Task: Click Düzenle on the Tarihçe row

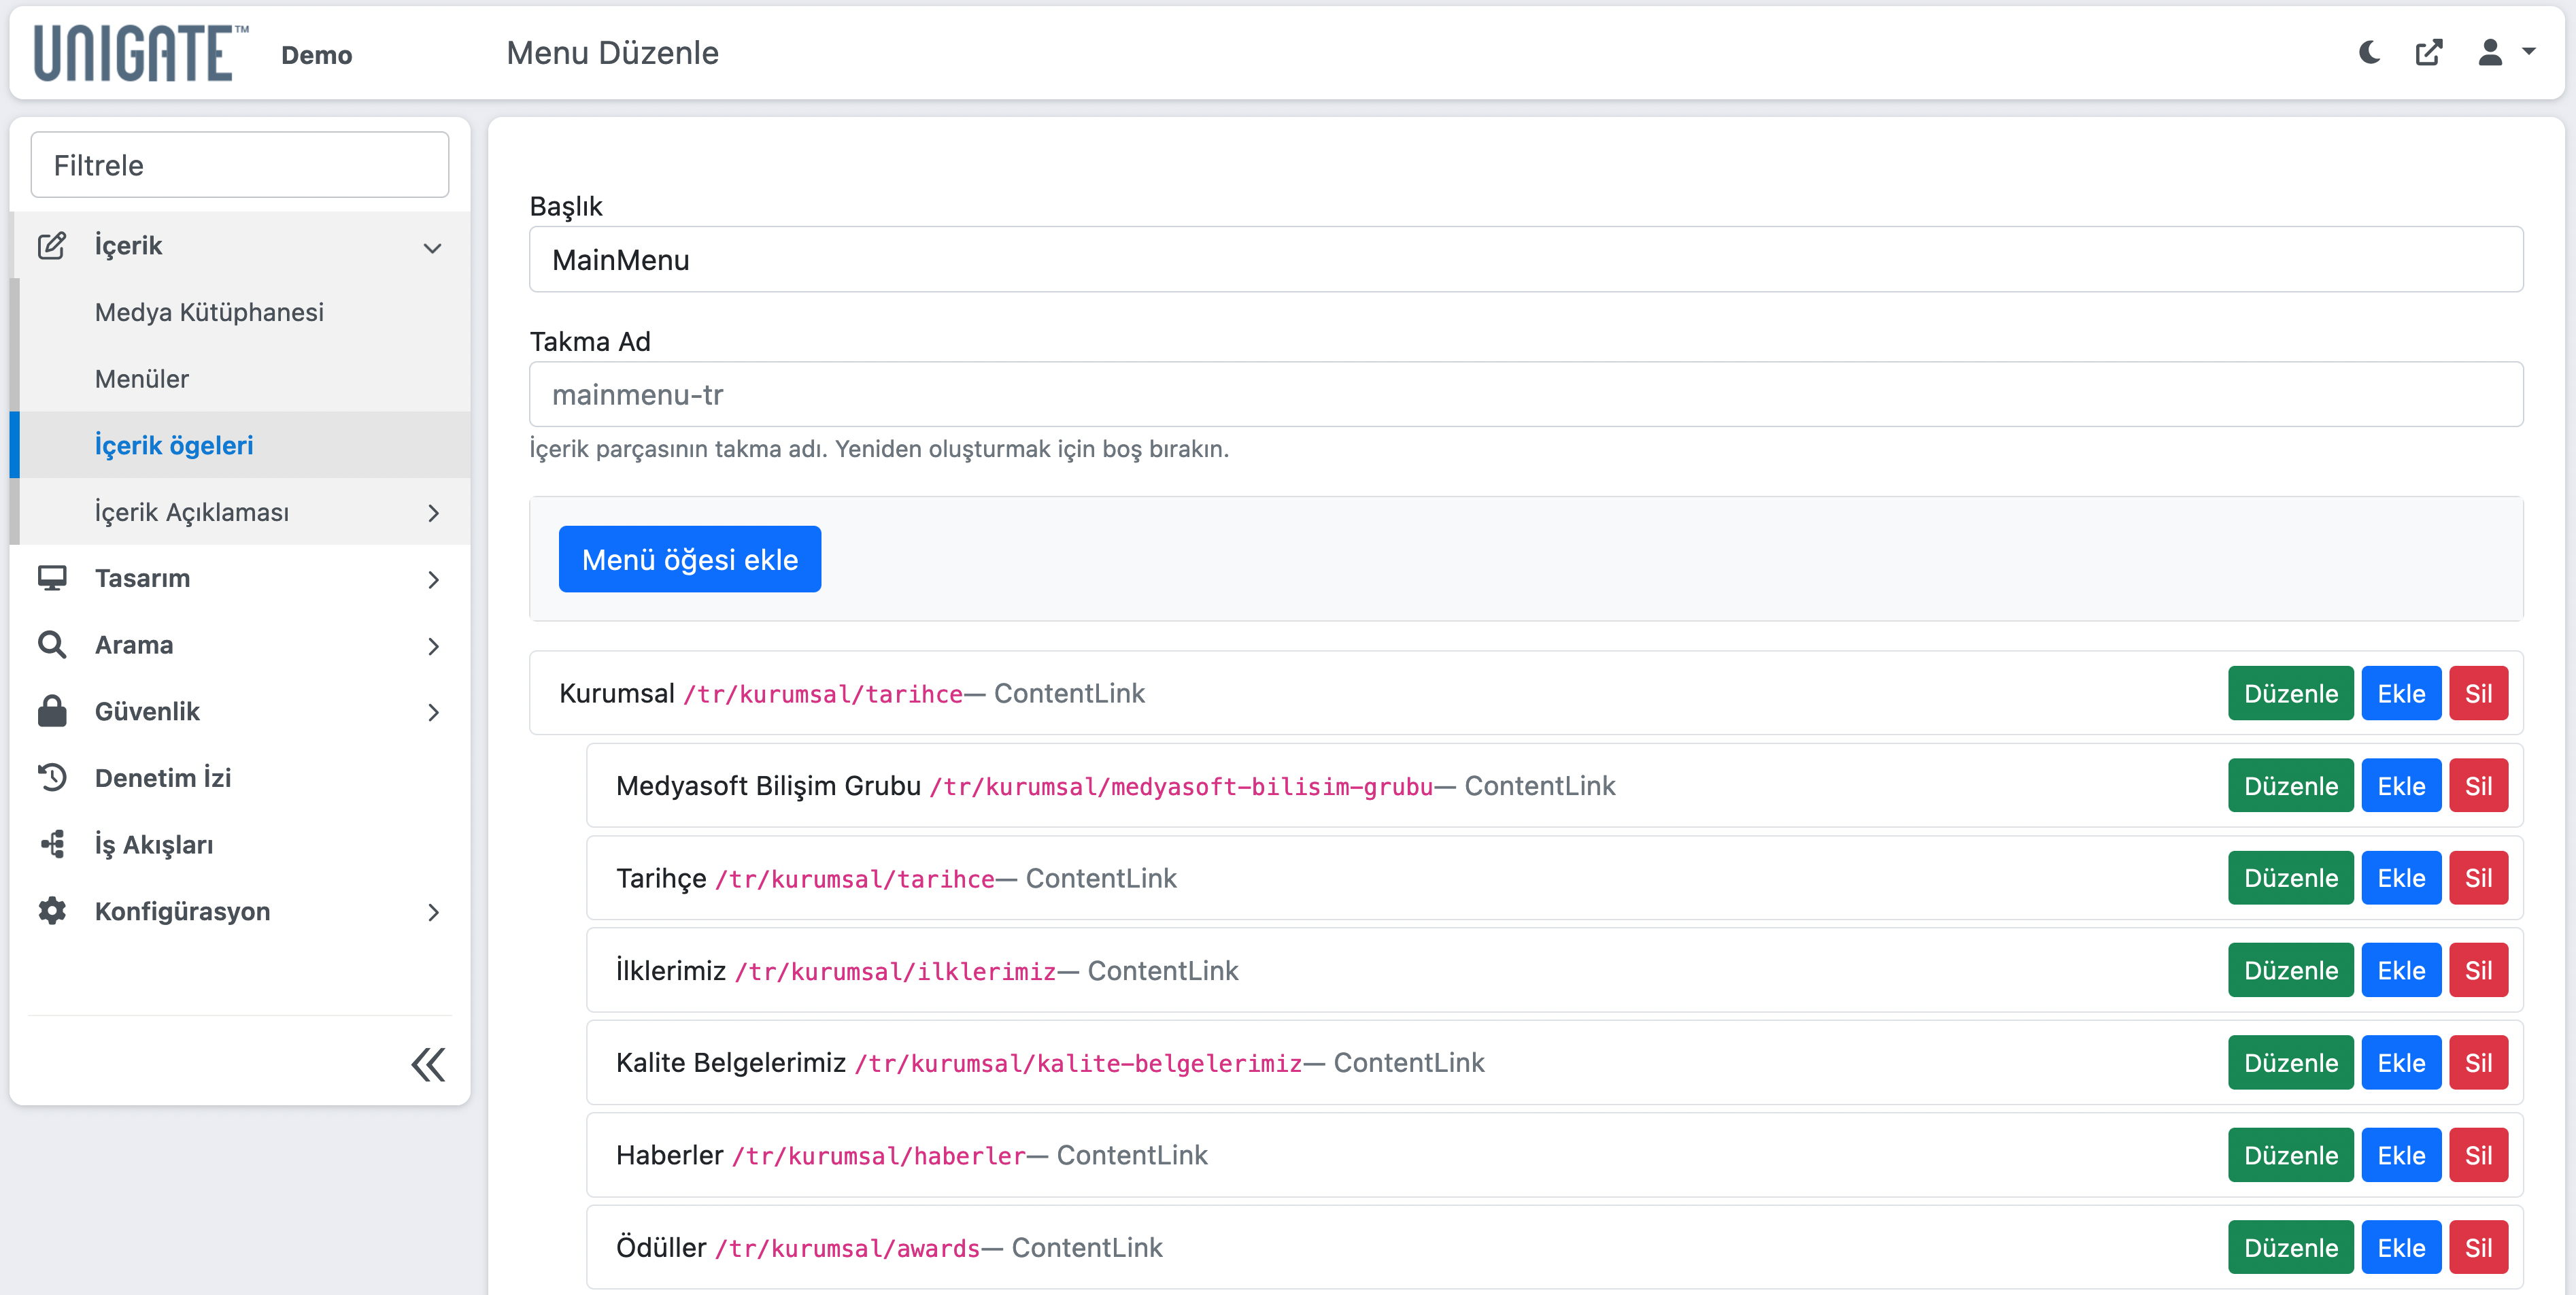Action: click(2290, 878)
